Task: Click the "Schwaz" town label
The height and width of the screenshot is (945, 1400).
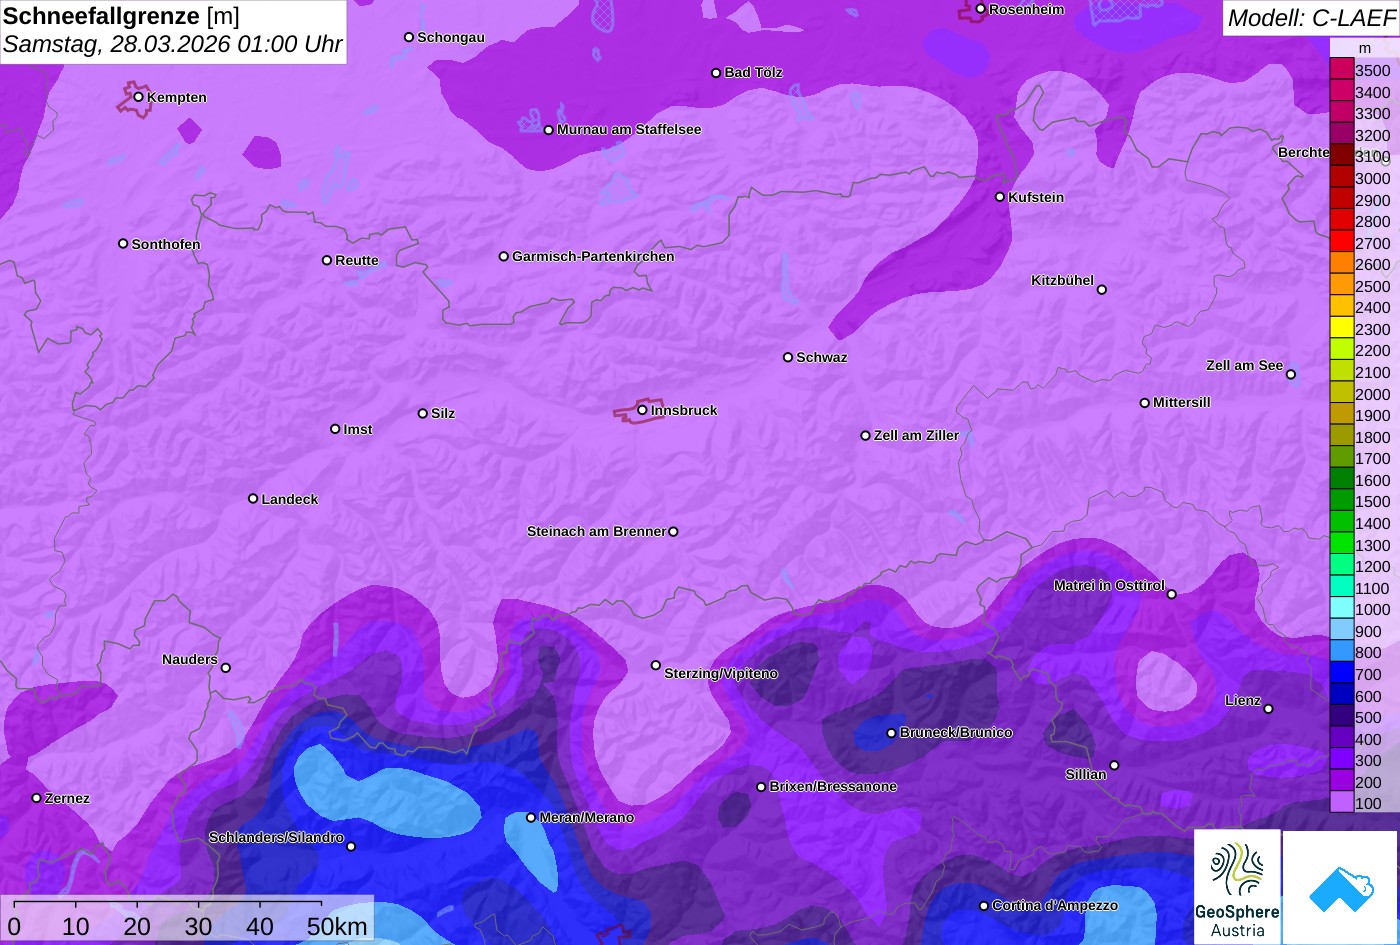Action: pyautogui.click(x=822, y=357)
